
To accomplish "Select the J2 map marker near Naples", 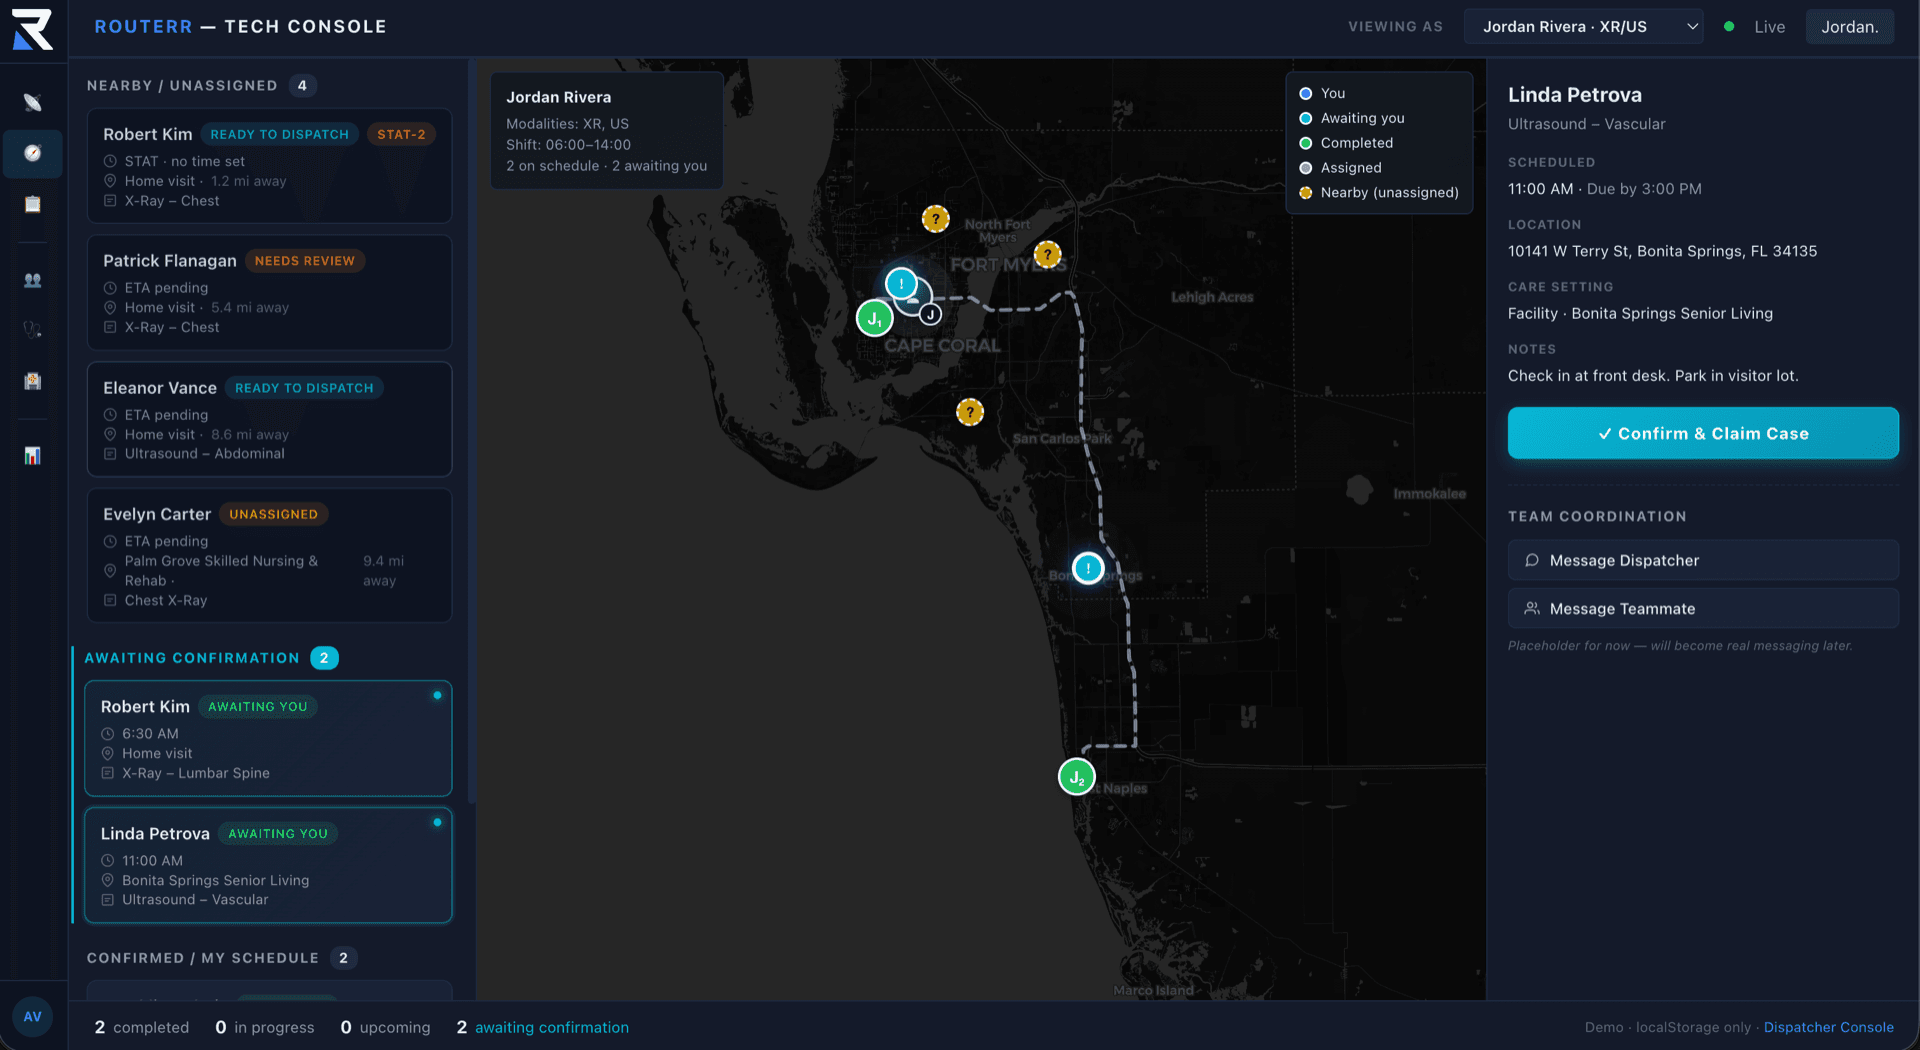I will 1076,776.
